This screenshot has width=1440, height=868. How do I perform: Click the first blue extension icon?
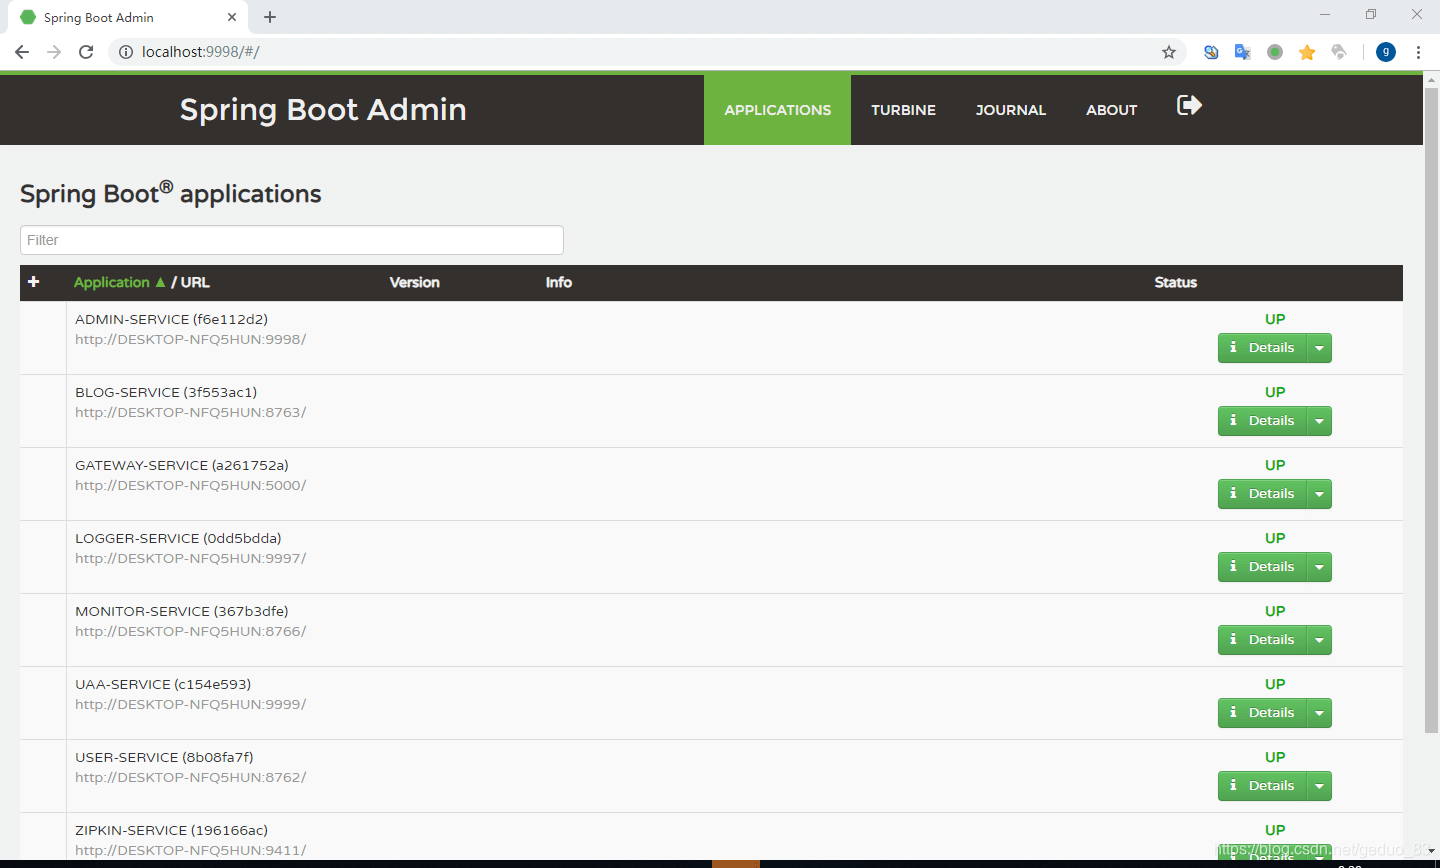(1211, 52)
